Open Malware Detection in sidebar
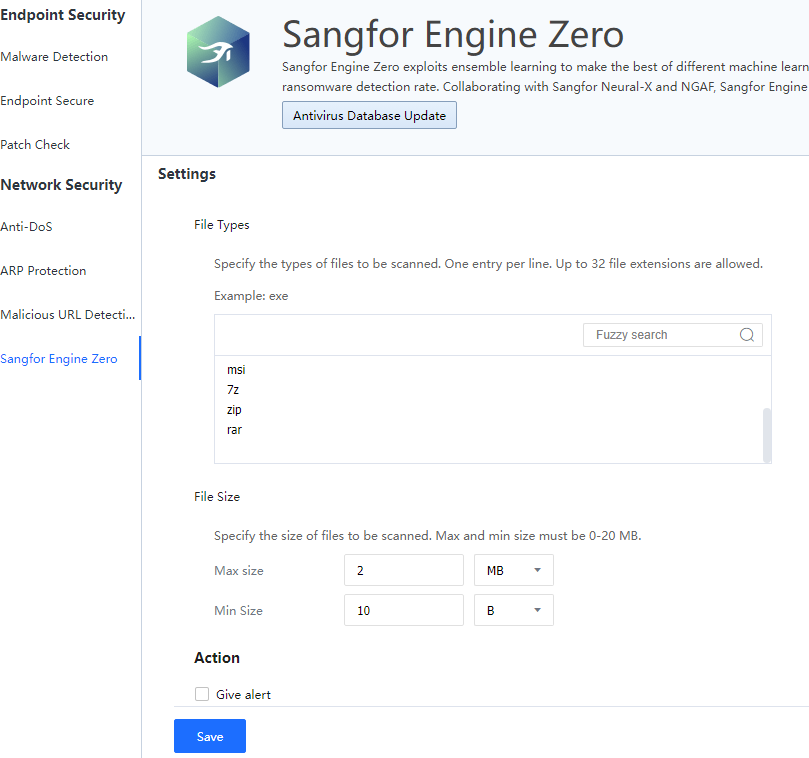 (x=54, y=57)
